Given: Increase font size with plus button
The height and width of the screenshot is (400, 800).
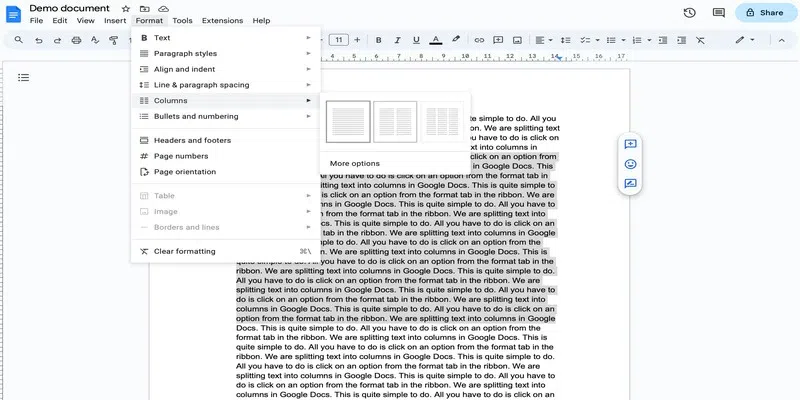Looking at the screenshot, I should 357,40.
